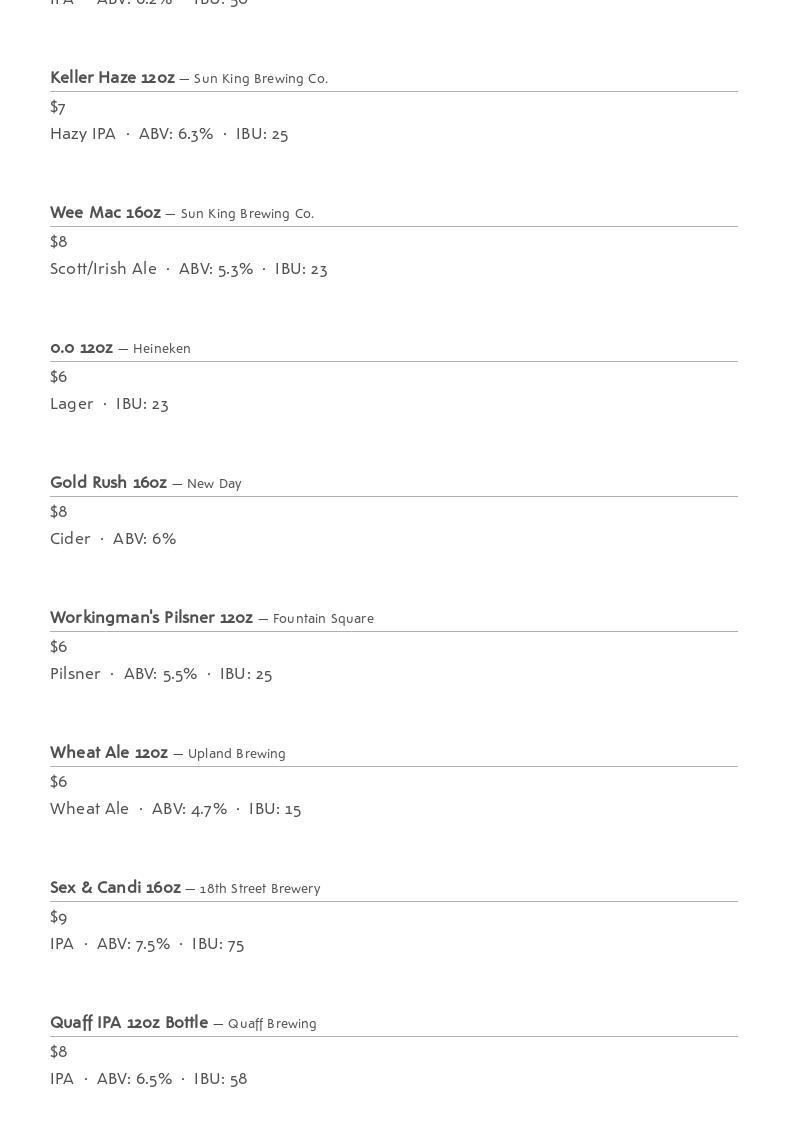This screenshot has height=1126, width=788.
Task: Click the Heineken brewery name
Action: [x=162, y=348]
